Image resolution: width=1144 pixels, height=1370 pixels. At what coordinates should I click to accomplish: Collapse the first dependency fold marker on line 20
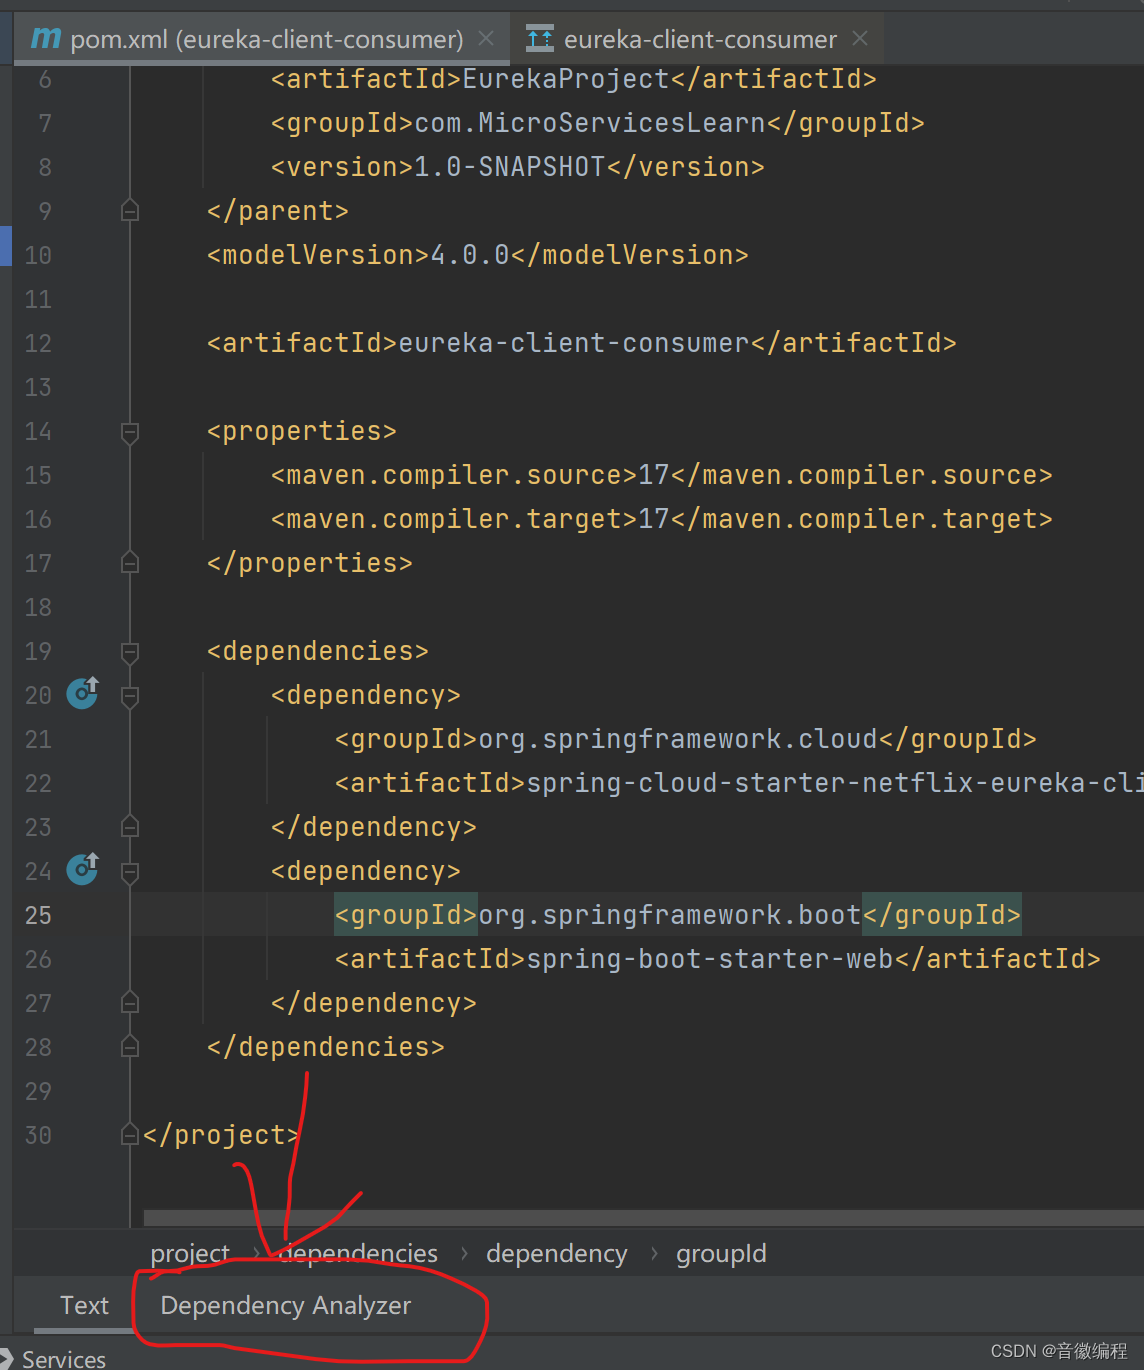click(129, 695)
